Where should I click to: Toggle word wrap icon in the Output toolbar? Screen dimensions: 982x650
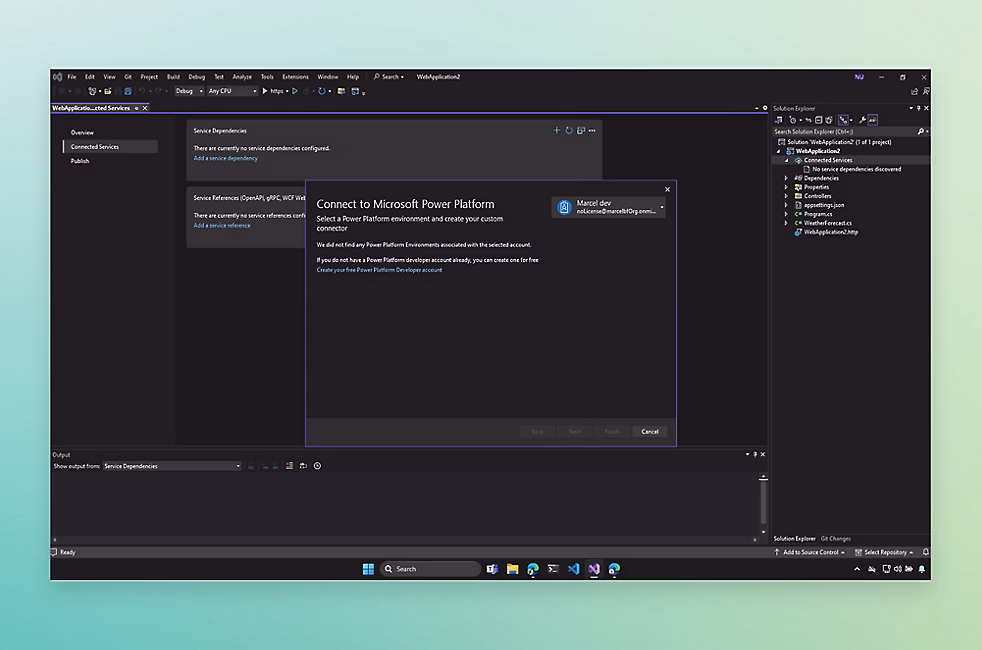[303, 465]
